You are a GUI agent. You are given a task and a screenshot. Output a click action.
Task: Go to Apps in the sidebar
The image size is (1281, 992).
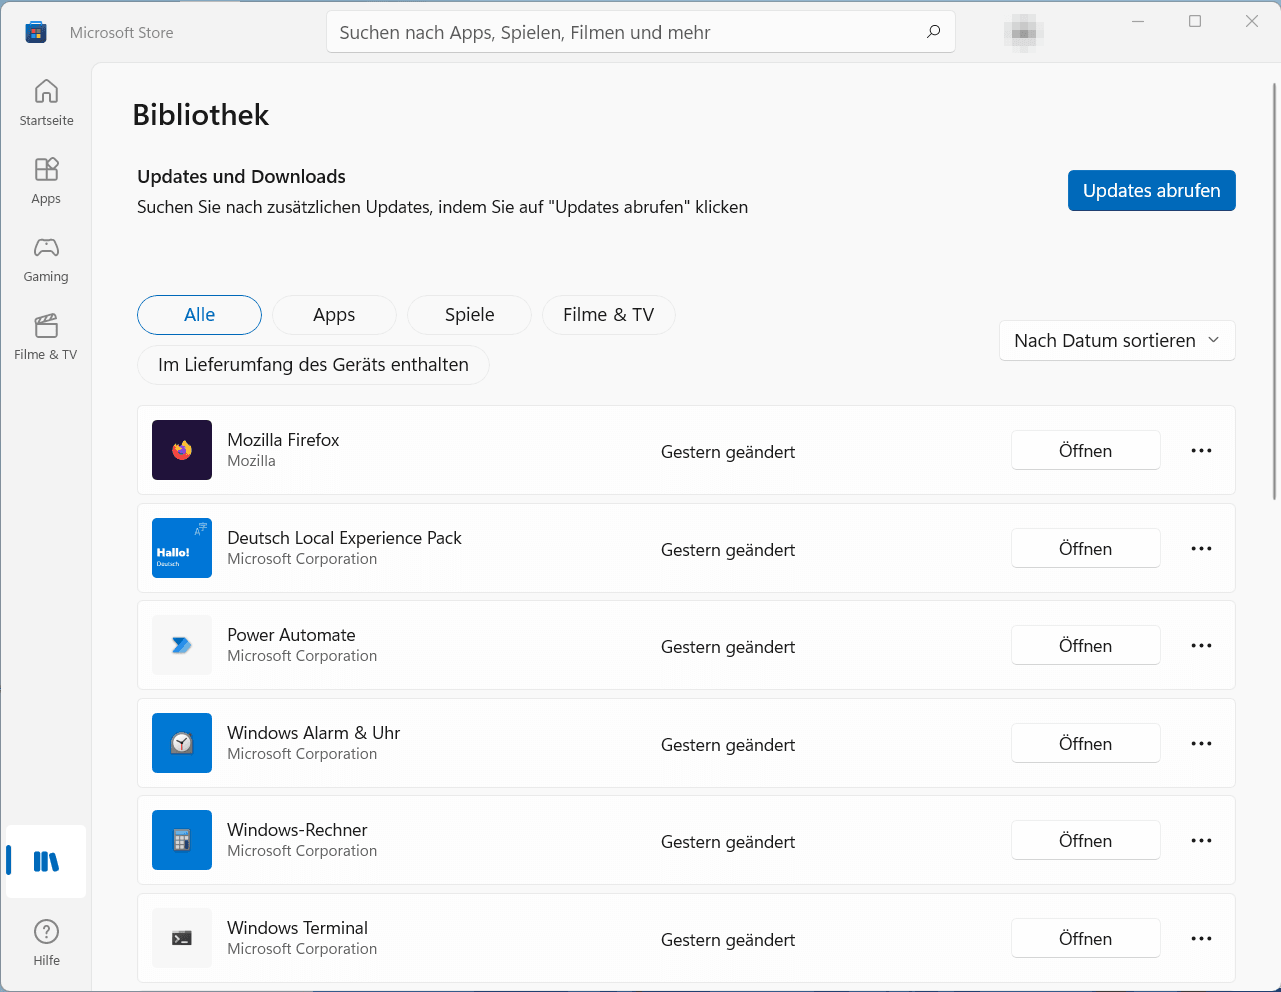(x=46, y=170)
